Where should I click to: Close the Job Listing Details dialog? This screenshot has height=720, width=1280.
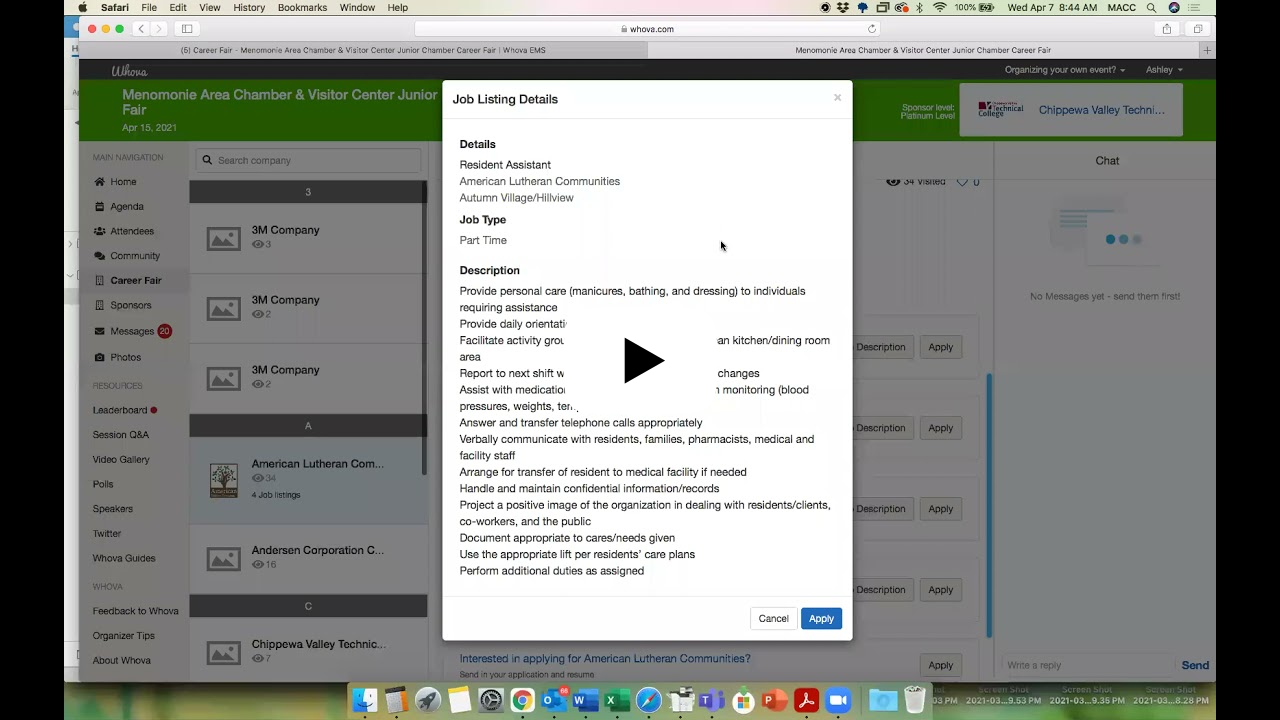click(837, 98)
